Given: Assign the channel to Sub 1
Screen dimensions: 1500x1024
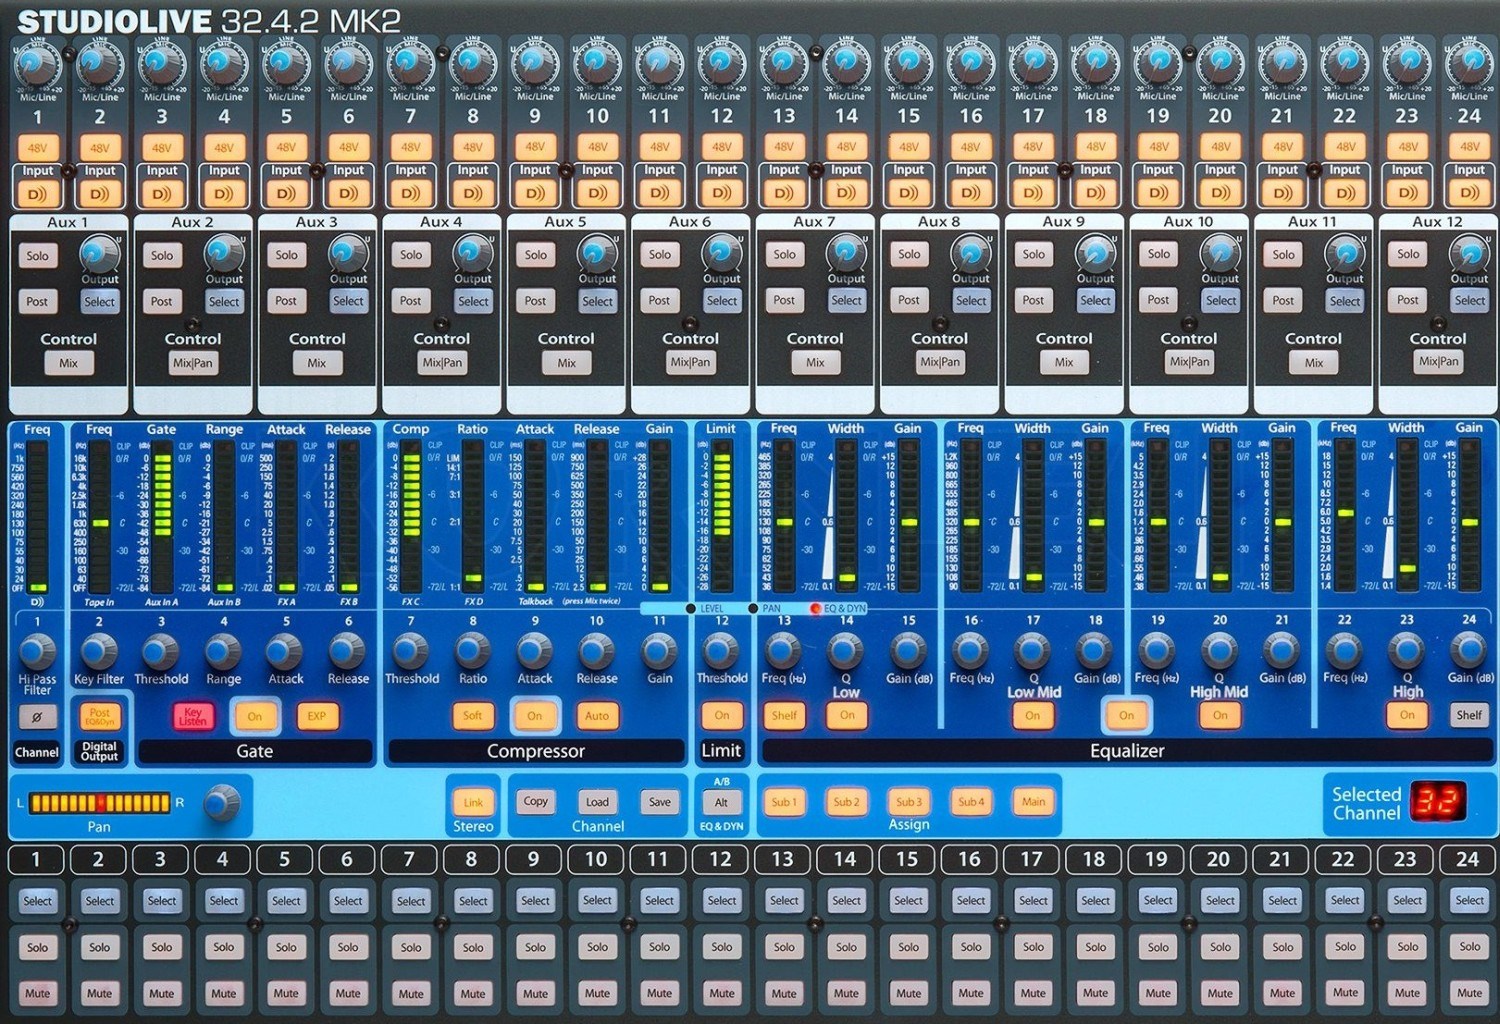Looking at the screenshot, I should [784, 802].
